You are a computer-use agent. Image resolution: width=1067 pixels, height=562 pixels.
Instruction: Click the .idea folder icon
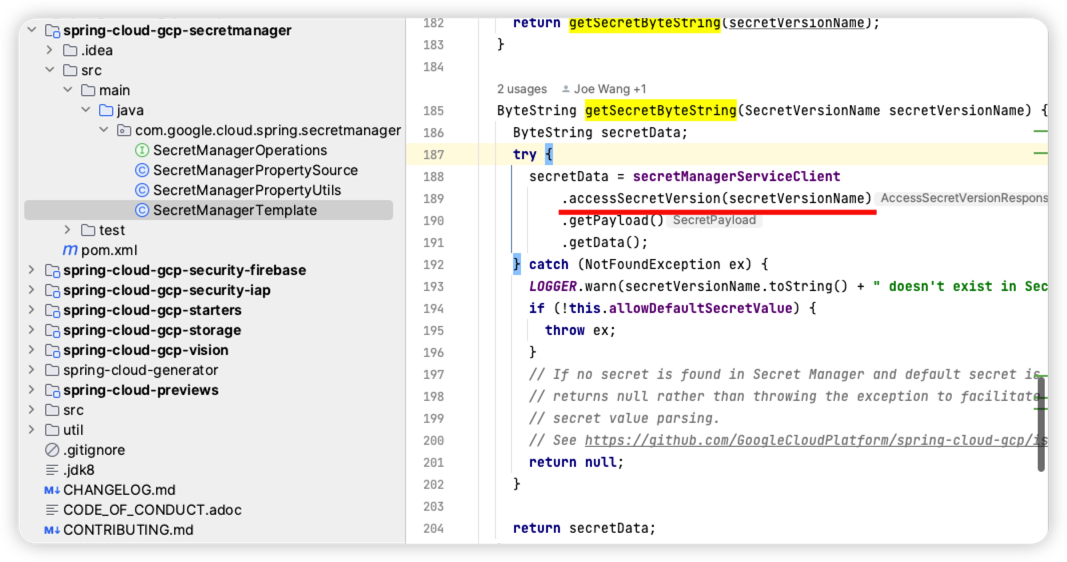(x=70, y=50)
